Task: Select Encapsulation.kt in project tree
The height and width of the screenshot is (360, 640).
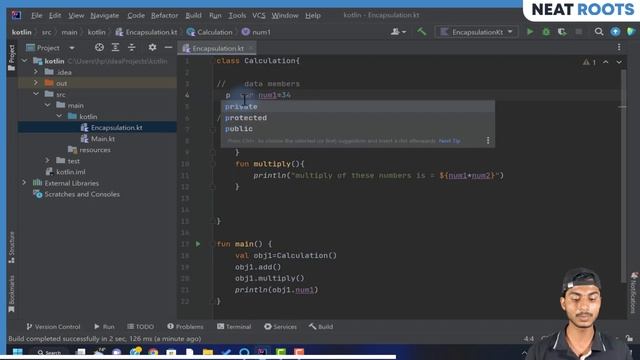Action: tap(116, 127)
